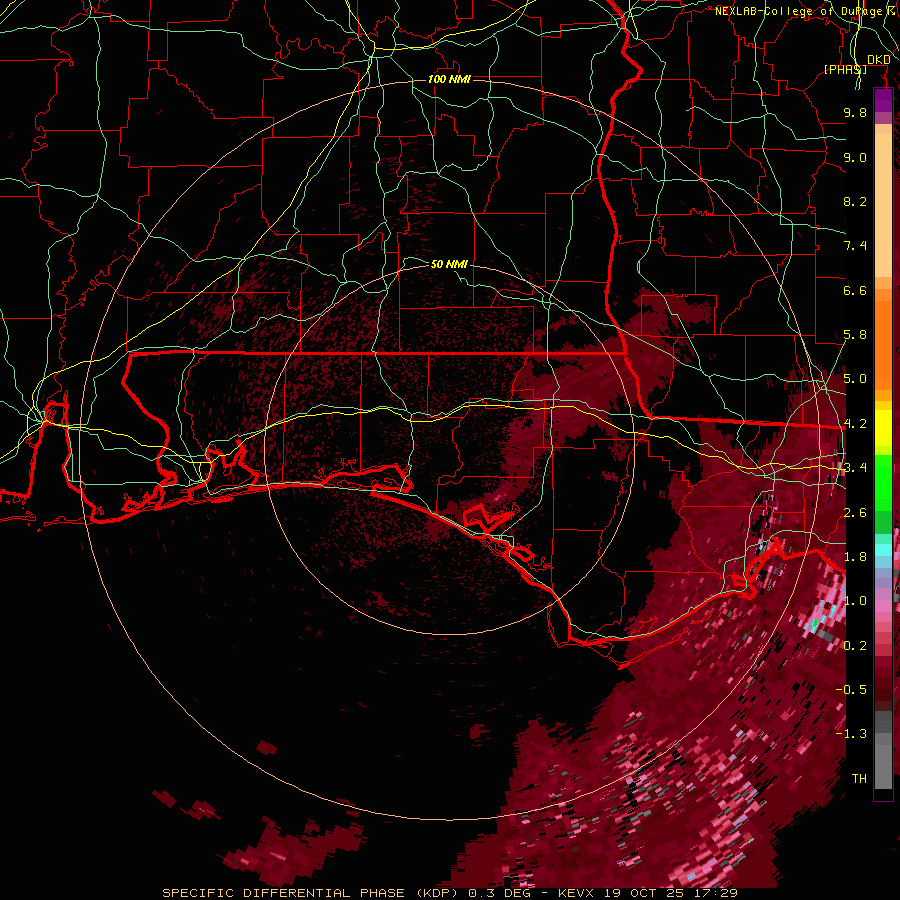Click the 50 NMI range ring label

click(x=449, y=264)
